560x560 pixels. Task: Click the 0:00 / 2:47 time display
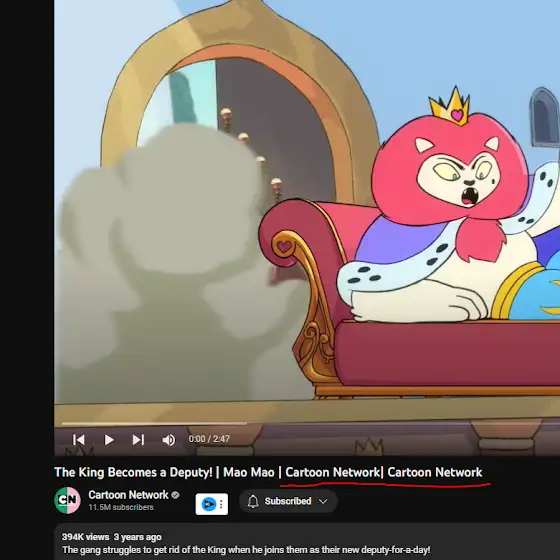pos(209,439)
